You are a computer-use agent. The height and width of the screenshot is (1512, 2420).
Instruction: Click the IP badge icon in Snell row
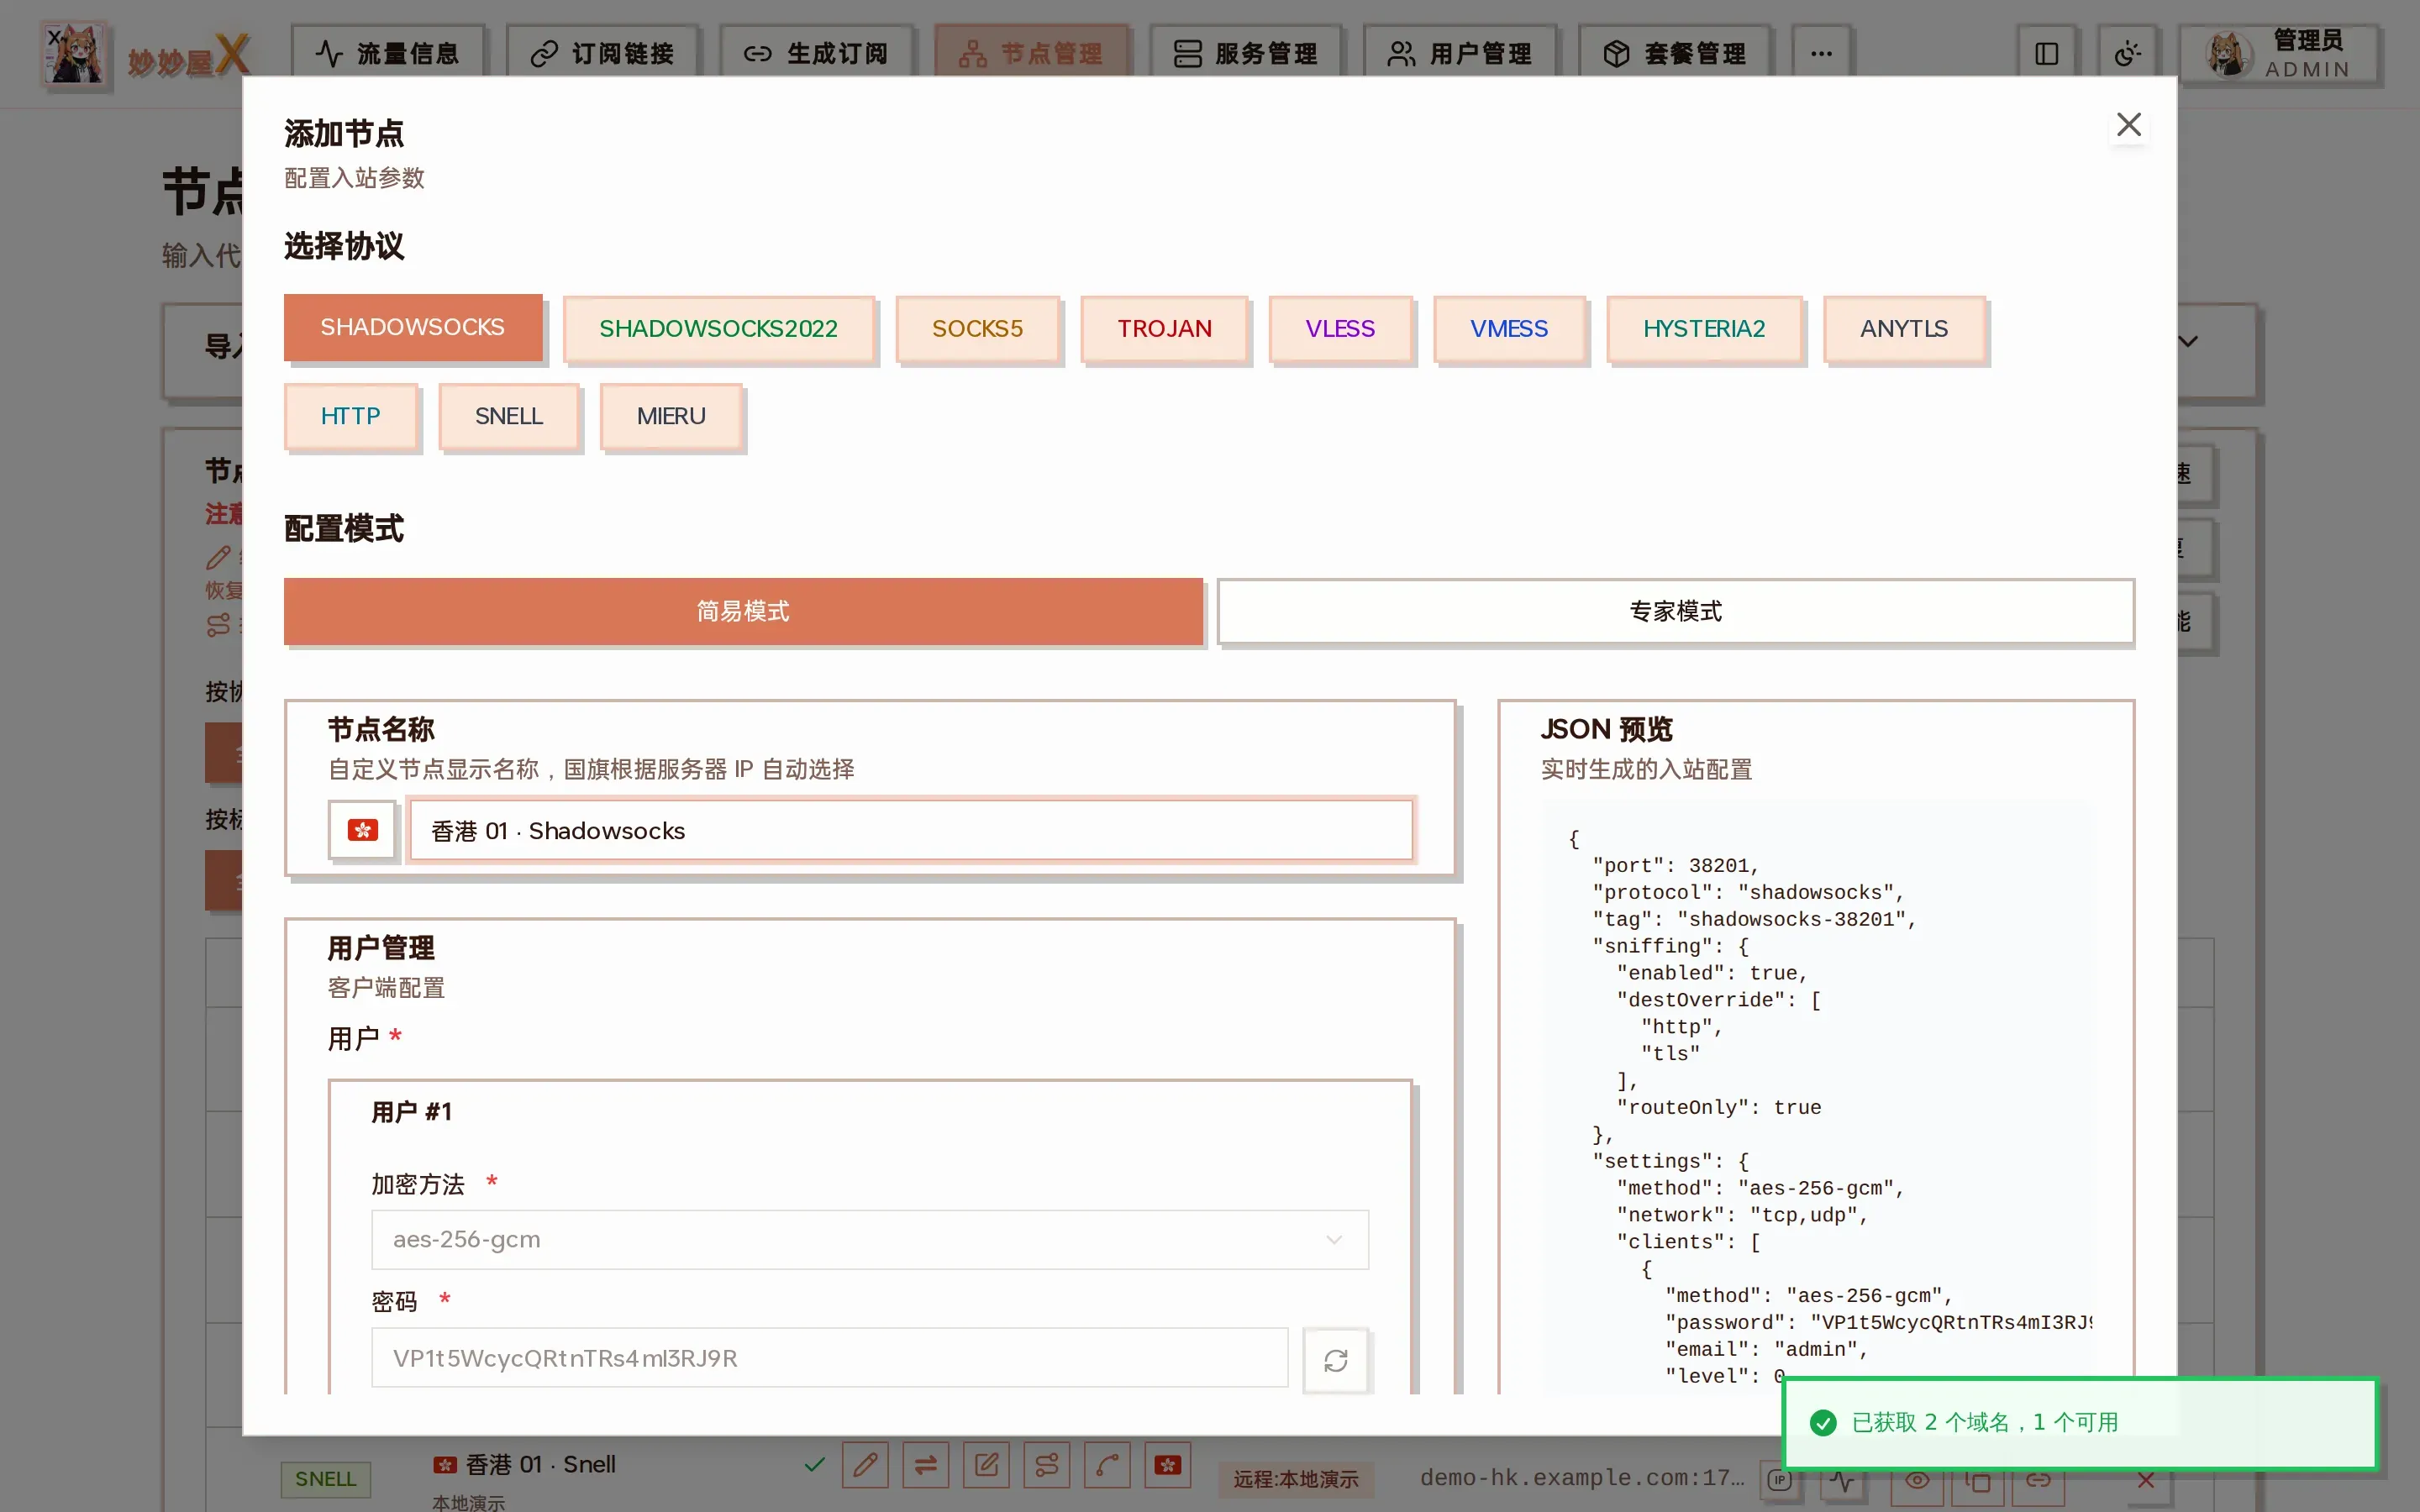(x=1779, y=1480)
